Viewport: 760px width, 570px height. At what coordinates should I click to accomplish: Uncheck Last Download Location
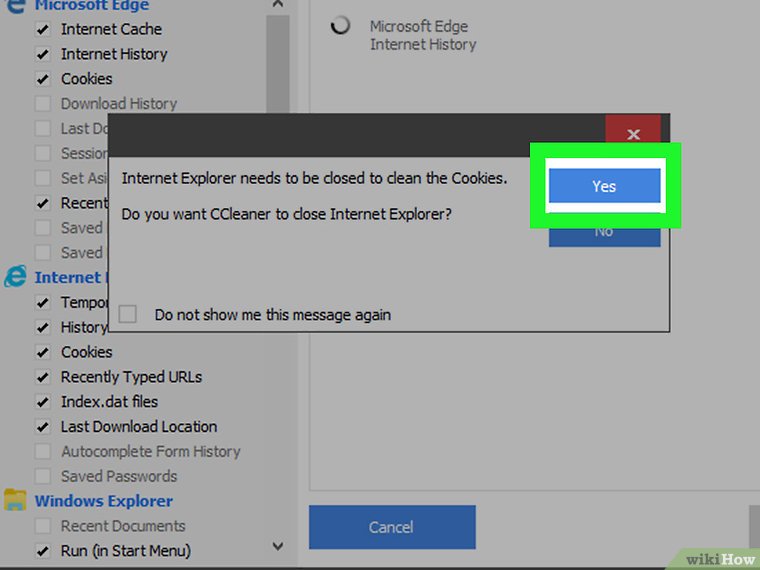(43, 427)
